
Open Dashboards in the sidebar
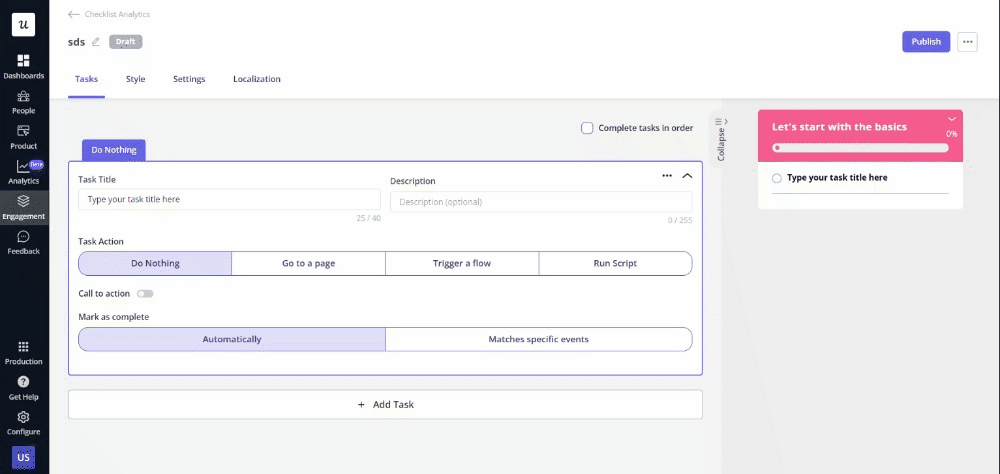pos(23,62)
